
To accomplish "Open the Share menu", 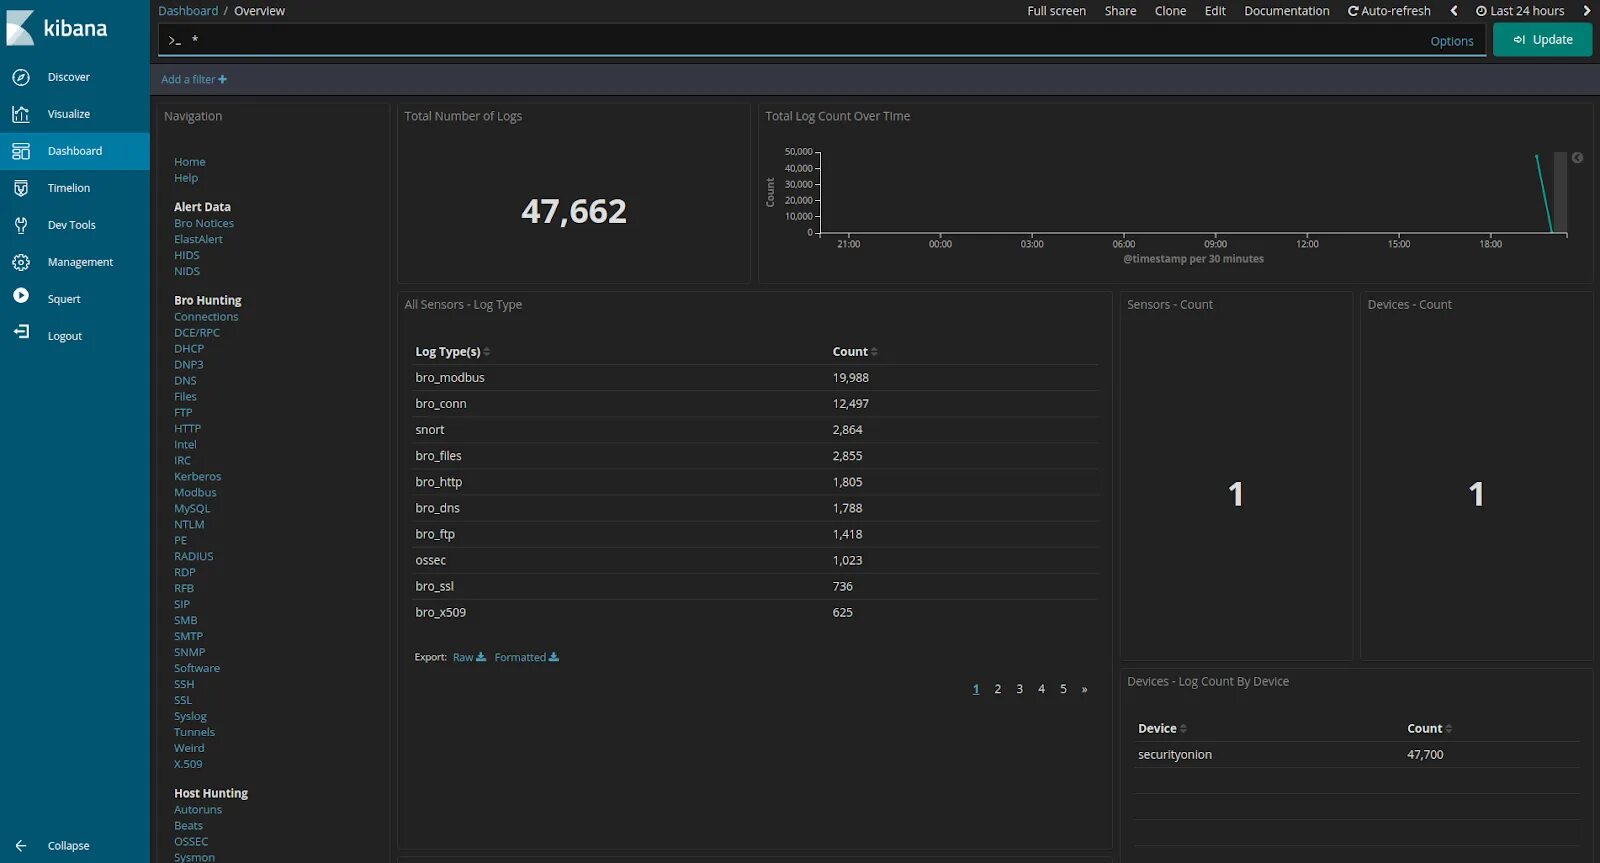I will tap(1120, 11).
